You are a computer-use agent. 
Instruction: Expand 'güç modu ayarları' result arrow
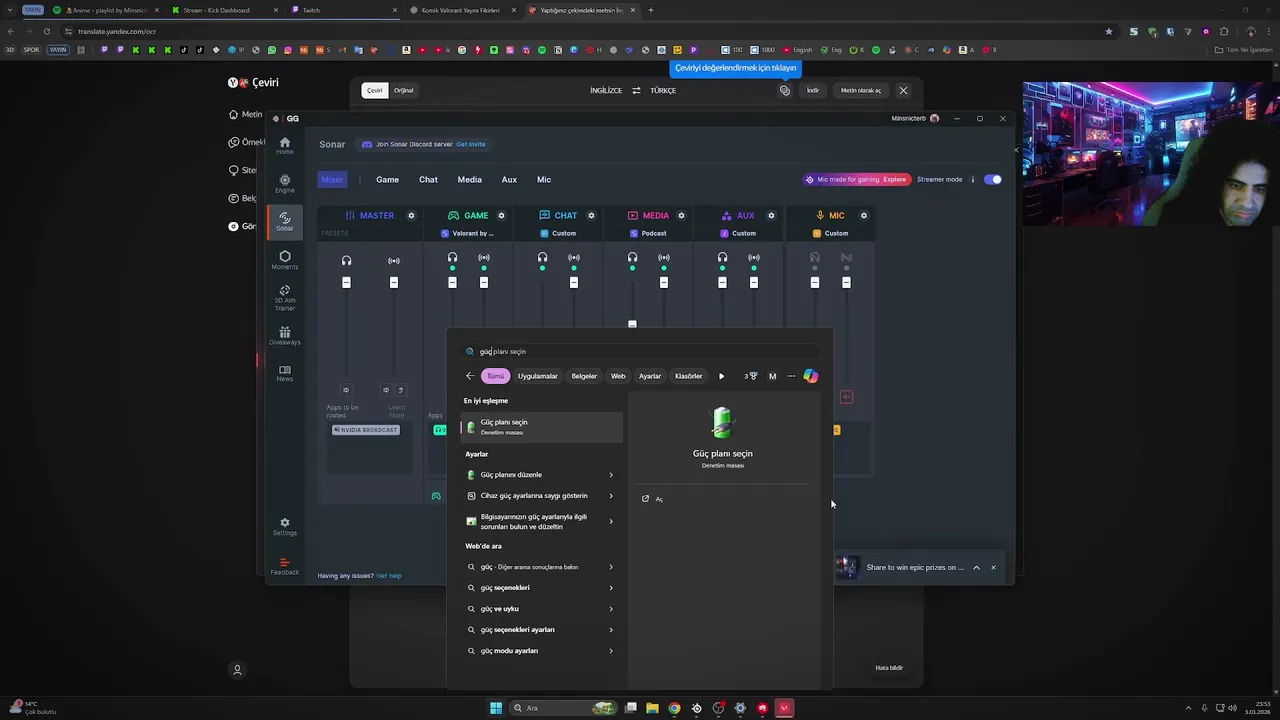pyautogui.click(x=611, y=651)
